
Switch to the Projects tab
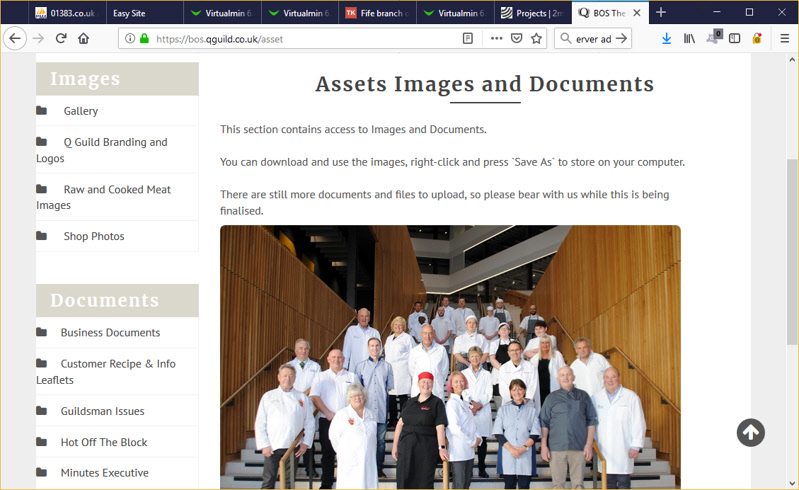coord(532,13)
